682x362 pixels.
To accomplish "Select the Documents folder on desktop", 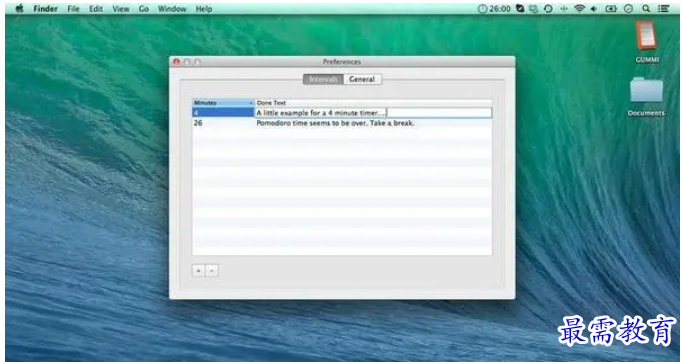I will (x=646, y=97).
